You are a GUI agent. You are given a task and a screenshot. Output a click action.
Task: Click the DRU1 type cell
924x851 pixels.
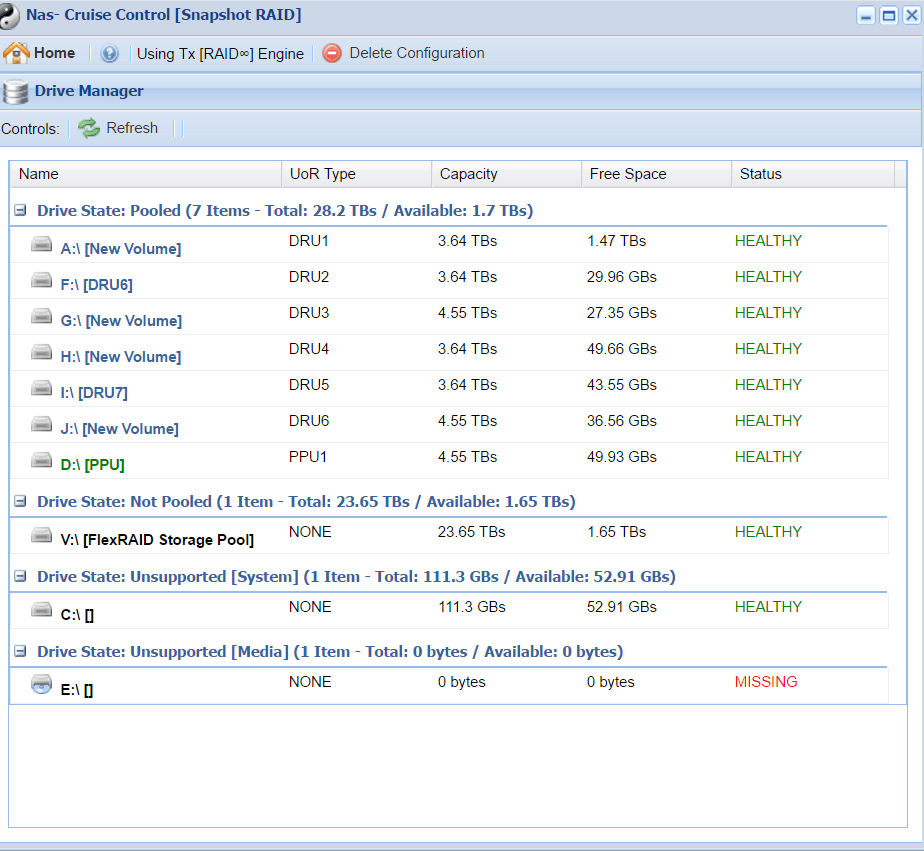pyautogui.click(x=309, y=241)
